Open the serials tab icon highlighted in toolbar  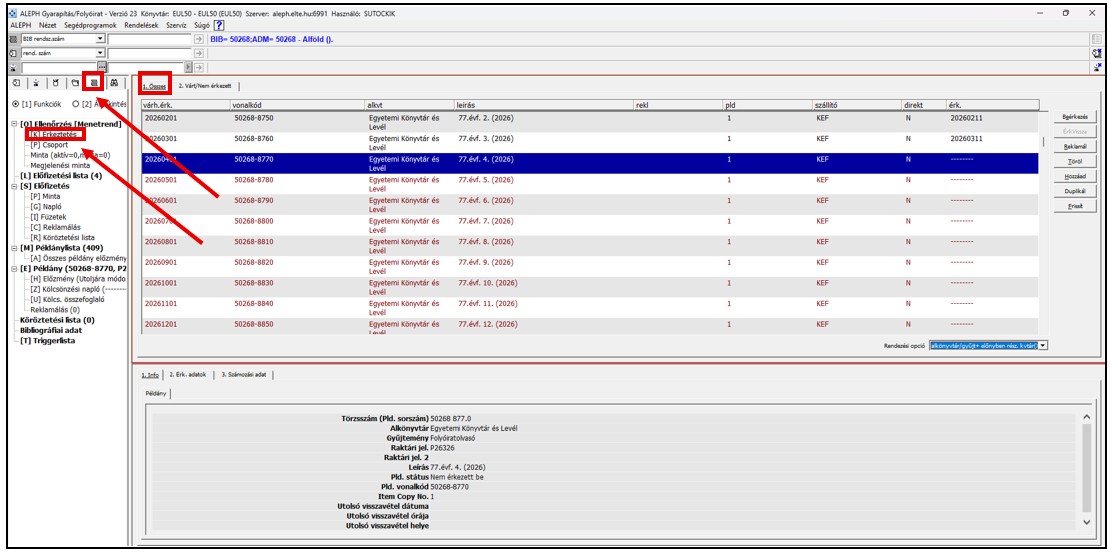coord(94,83)
